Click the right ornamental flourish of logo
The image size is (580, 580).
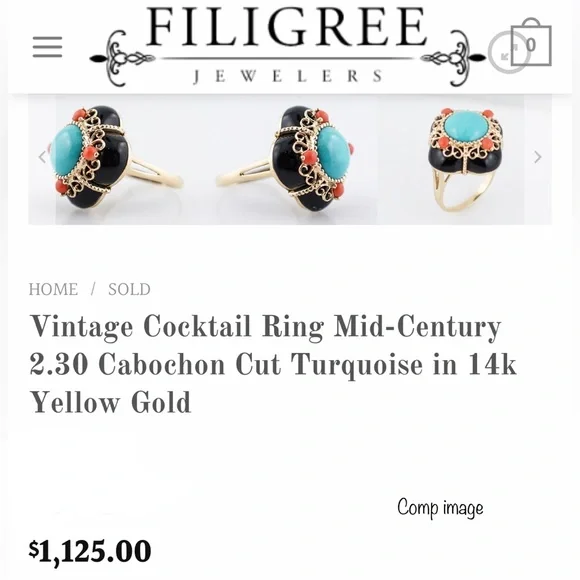point(454,58)
